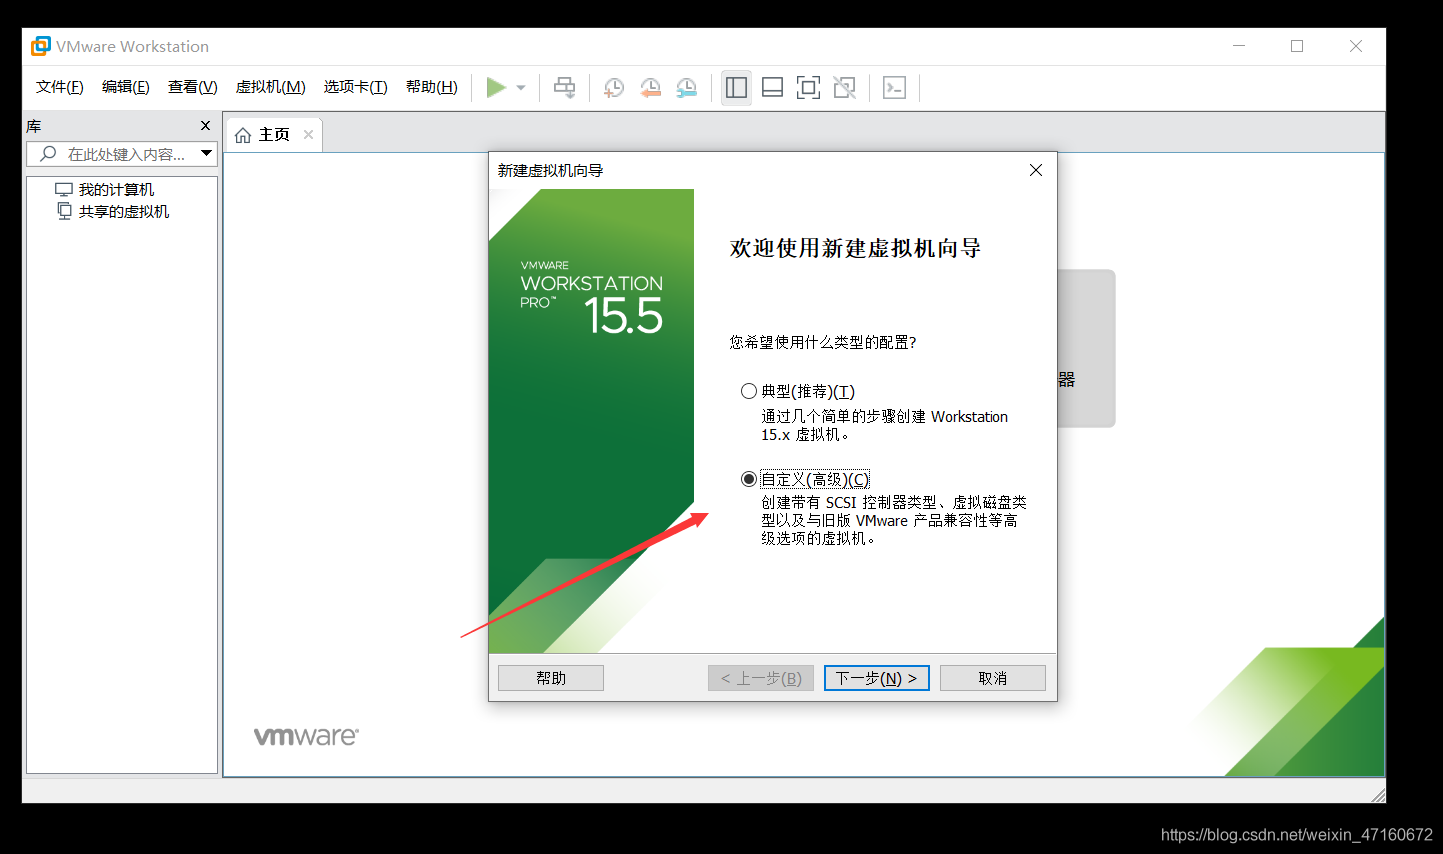Toggle the thumbnail bar view icon
The height and width of the screenshot is (854, 1443).
(772, 88)
